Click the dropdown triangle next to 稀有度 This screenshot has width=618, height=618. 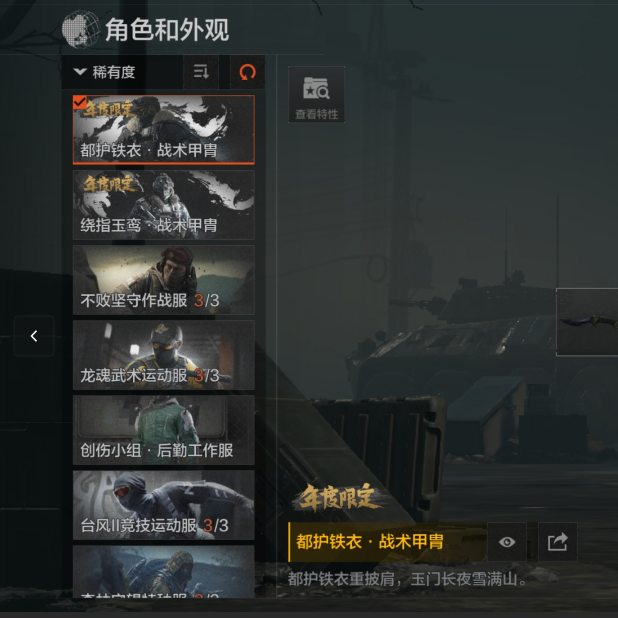(80, 72)
